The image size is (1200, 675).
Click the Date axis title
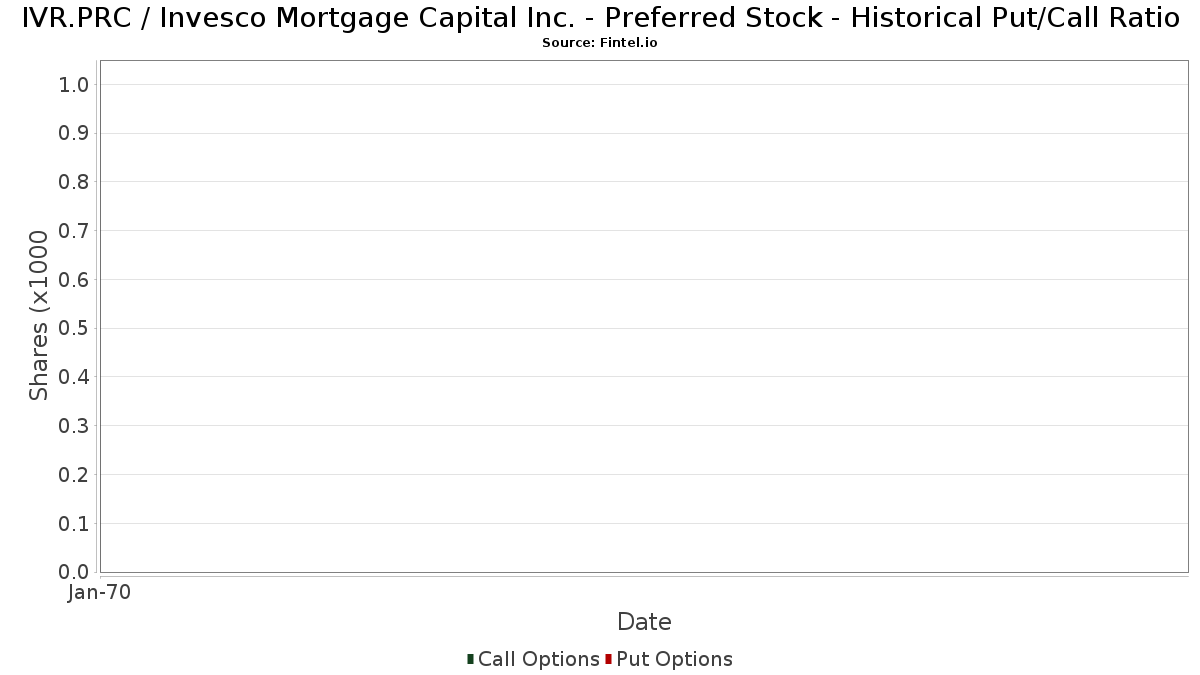[644, 622]
